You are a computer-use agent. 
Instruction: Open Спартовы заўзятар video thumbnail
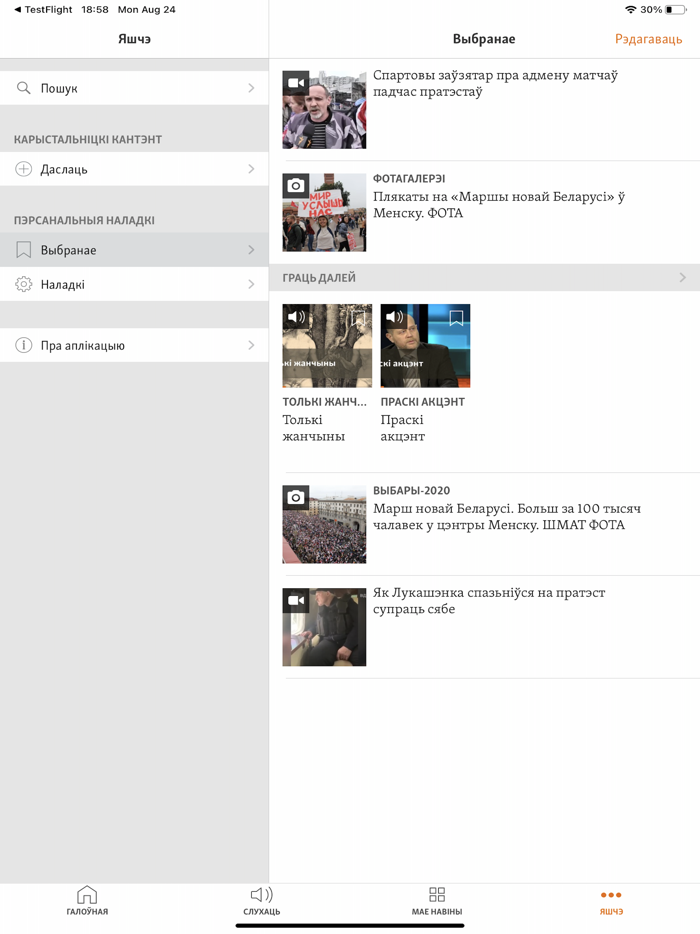[x=324, y=110]
